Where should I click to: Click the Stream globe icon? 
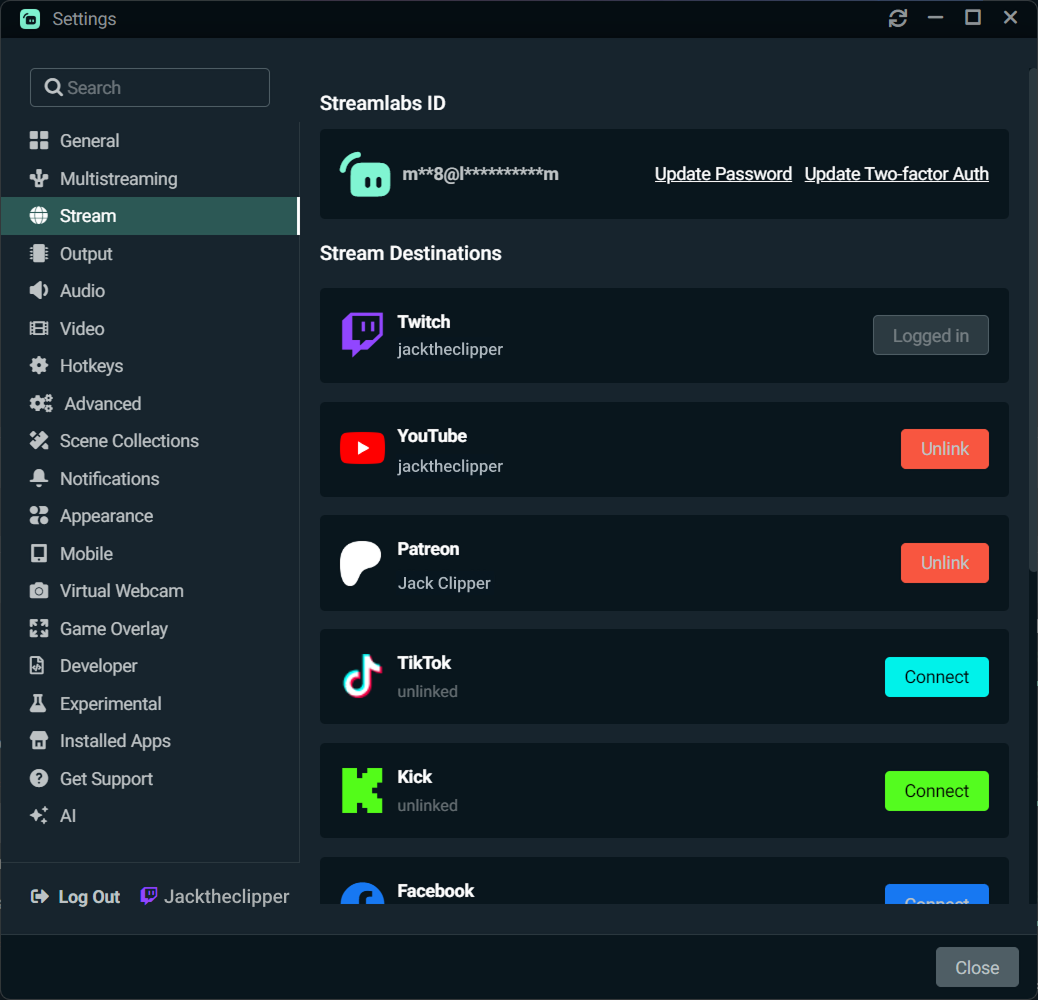pos(39,216)
